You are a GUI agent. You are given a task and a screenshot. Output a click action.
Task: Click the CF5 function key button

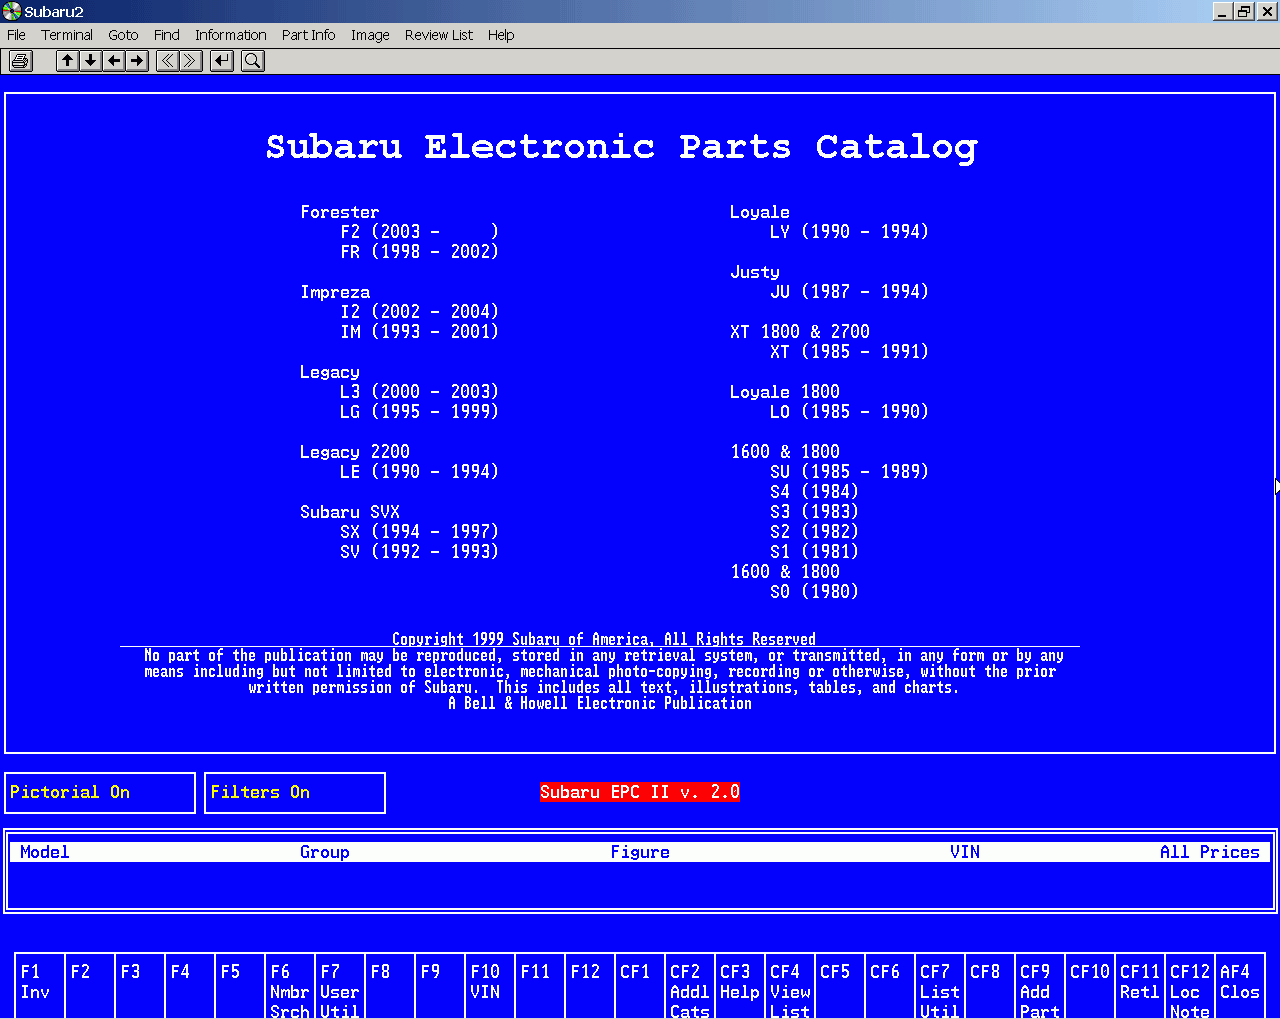840,986
